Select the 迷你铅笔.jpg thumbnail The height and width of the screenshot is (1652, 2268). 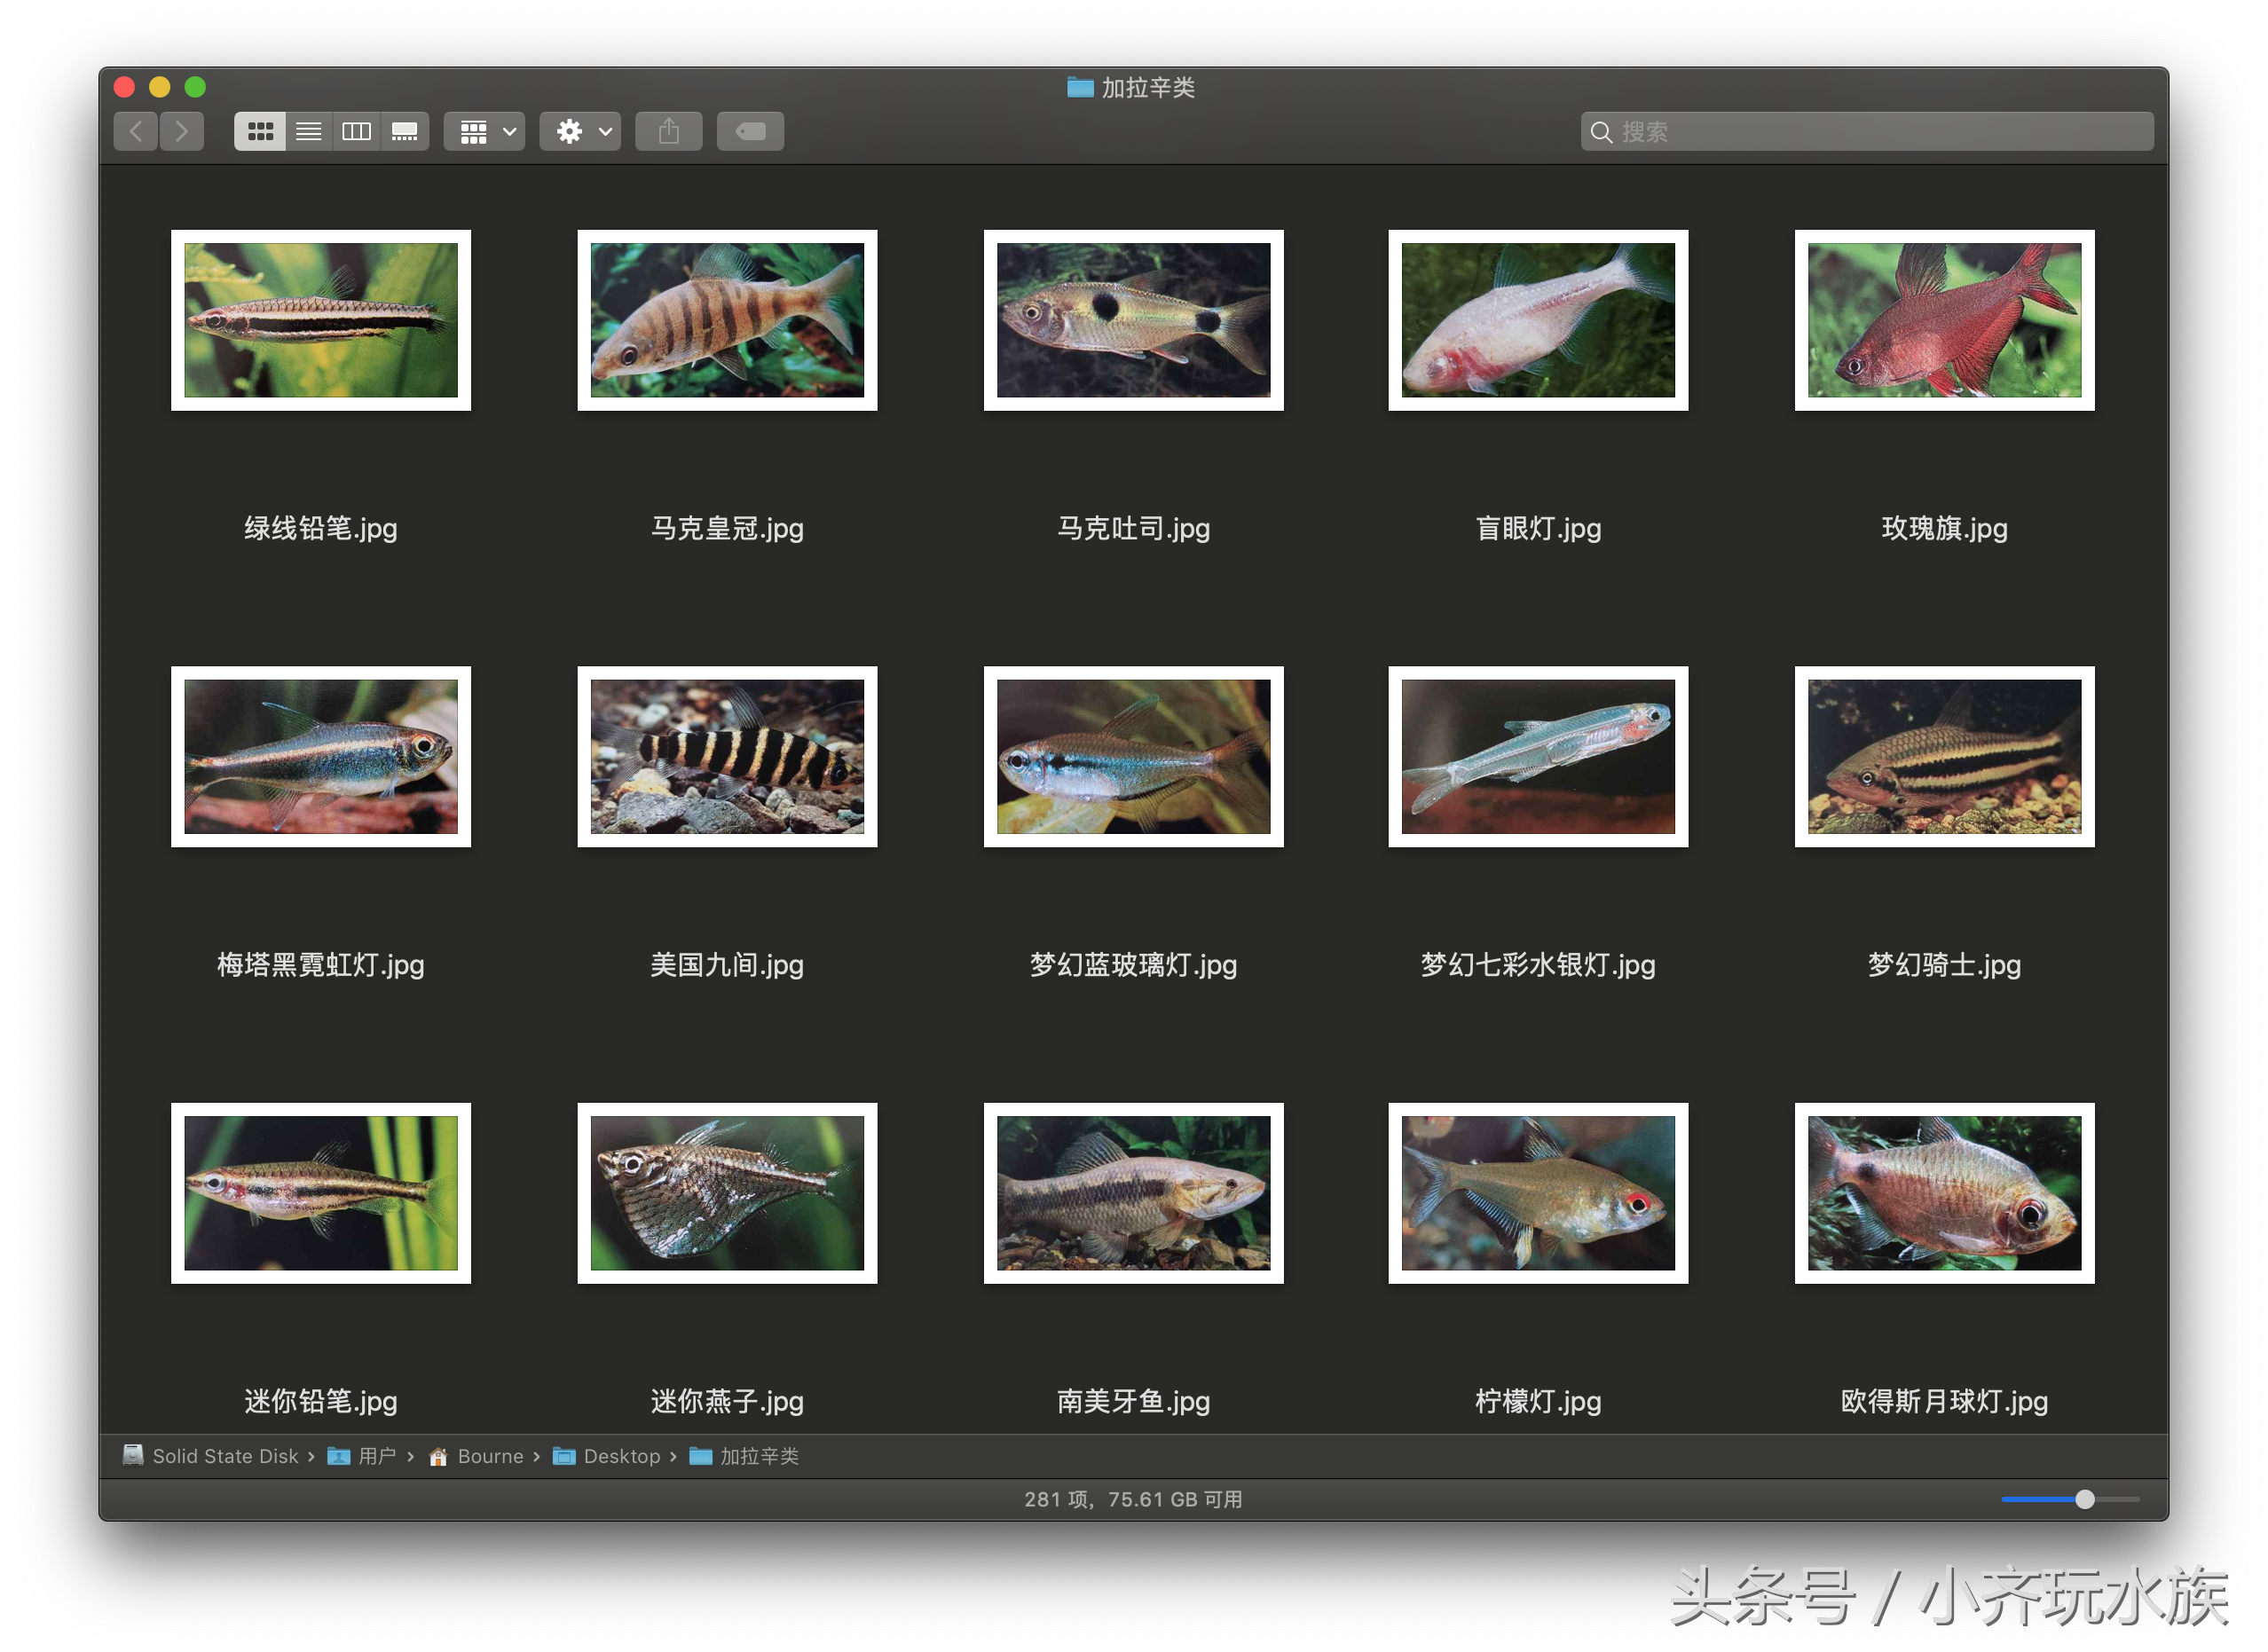click(321, 1193)
